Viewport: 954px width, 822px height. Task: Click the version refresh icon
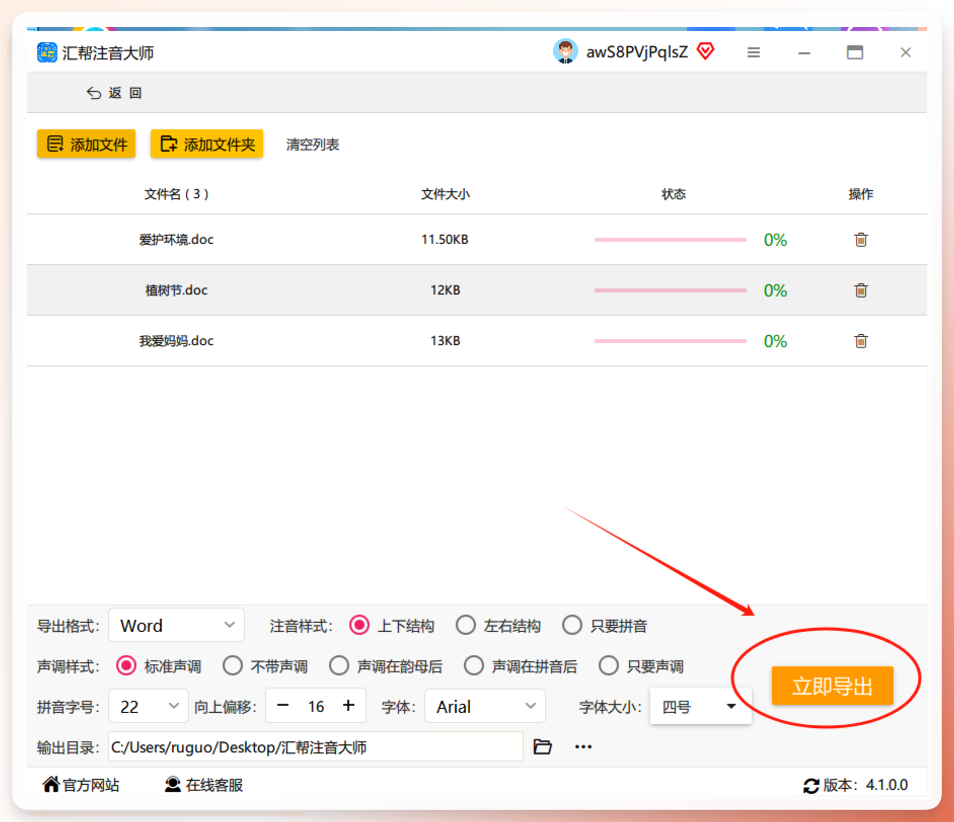(810, 785)
